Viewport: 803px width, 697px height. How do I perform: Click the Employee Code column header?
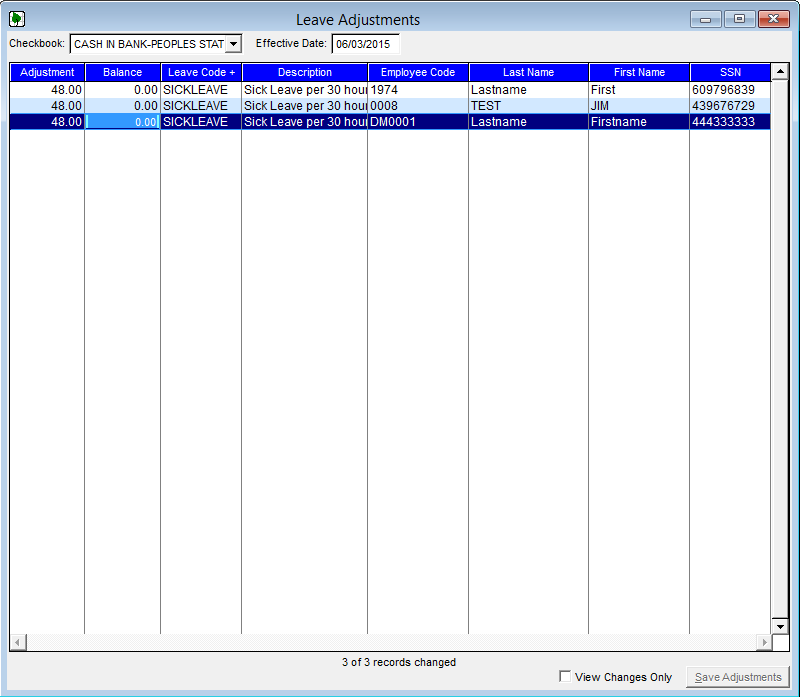[418, 72]
